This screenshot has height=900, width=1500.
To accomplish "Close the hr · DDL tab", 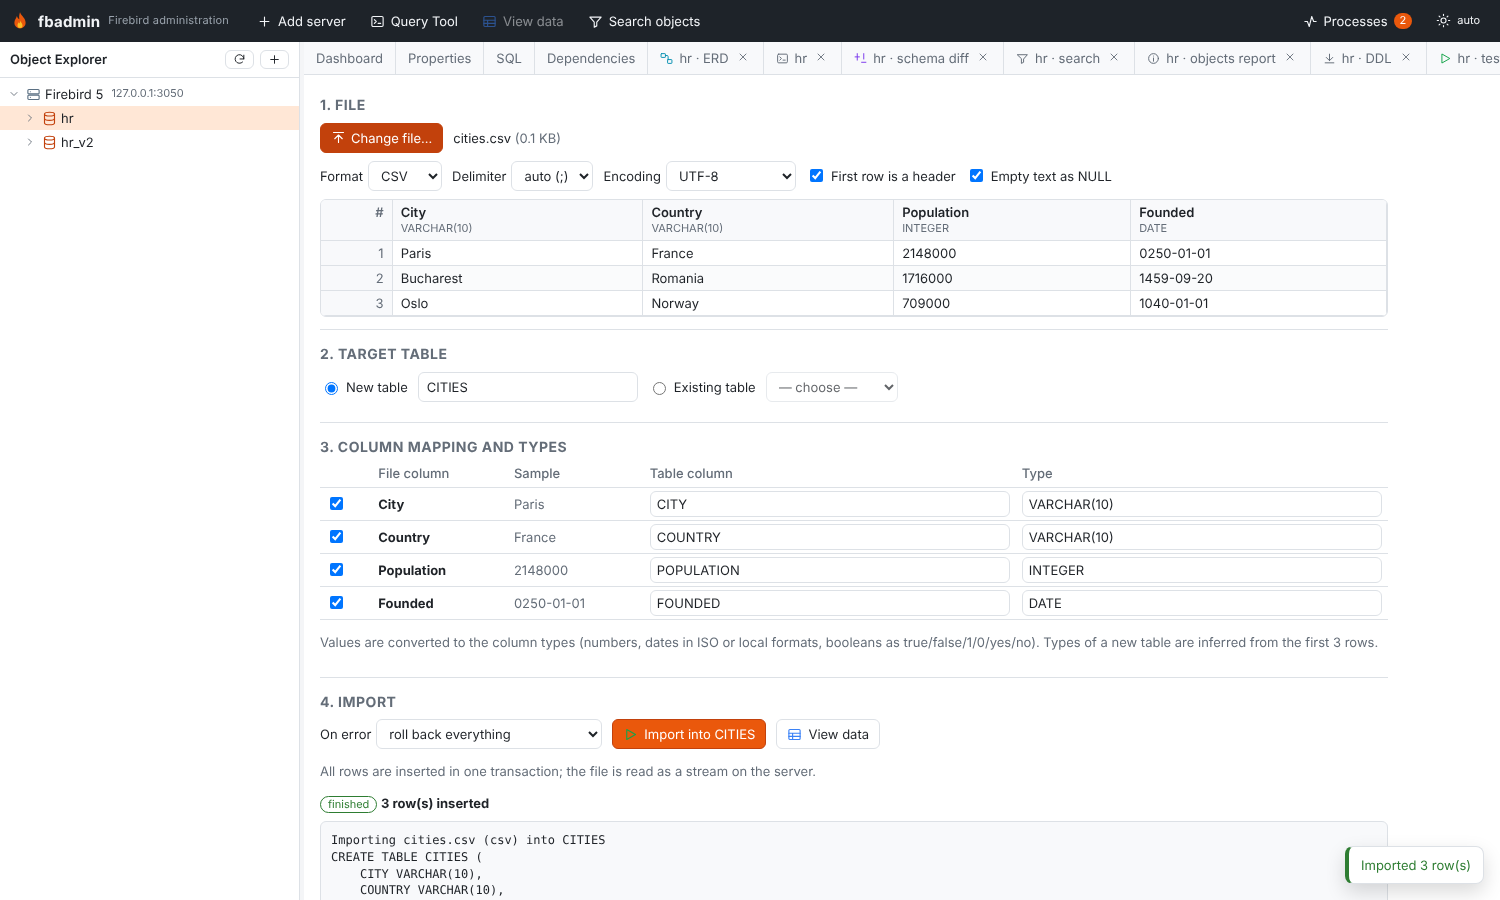I will 1406,58.
